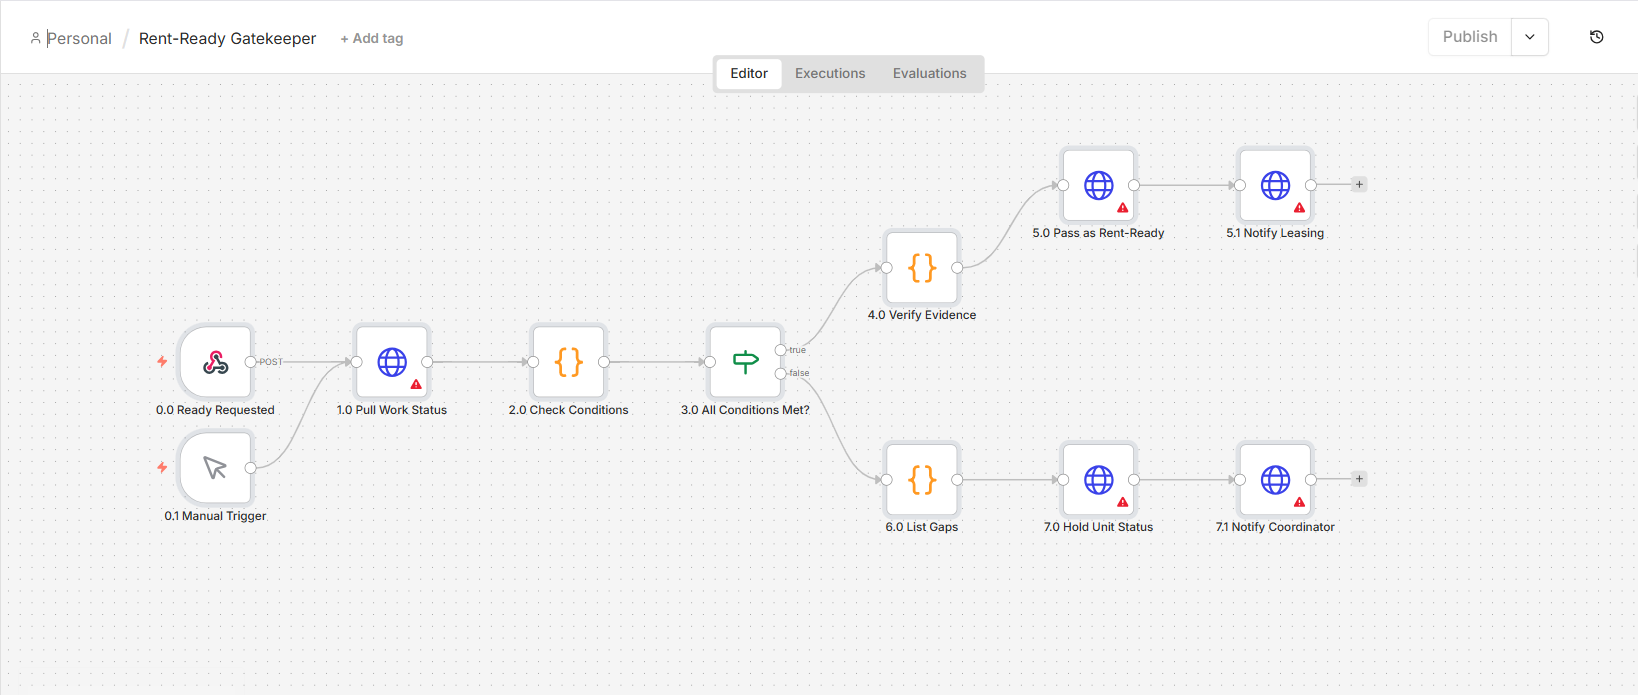Click the trigger bolt beside Manual Trigger
The width and height of the screenshot is (1638, 695).
point(162,468)
